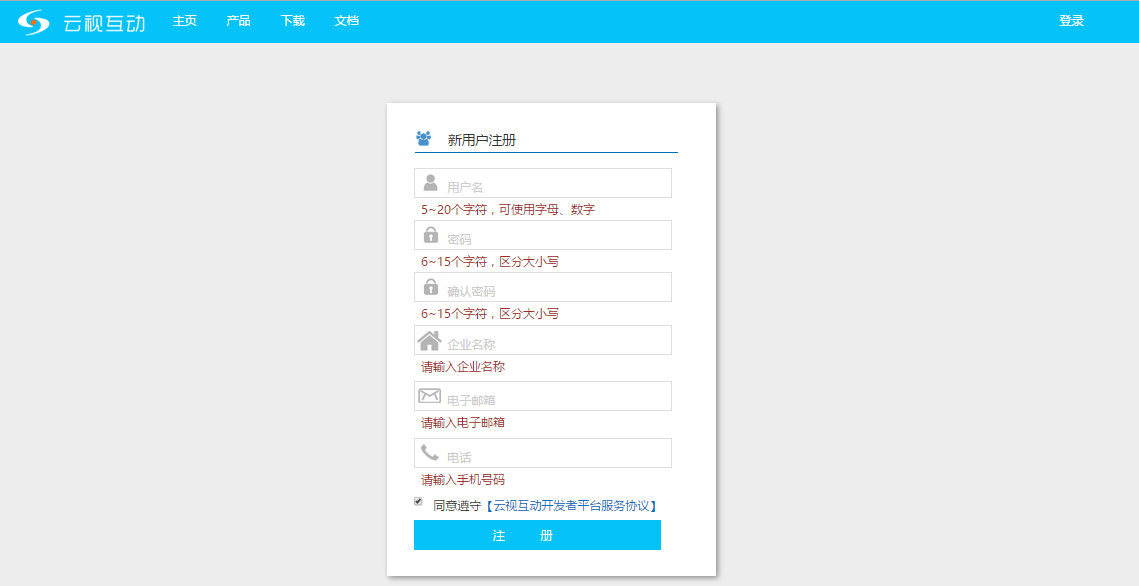Click the envelope icon in 电子邮箱 field
The width and height of the screenshot is (1139, 586).
429,396
